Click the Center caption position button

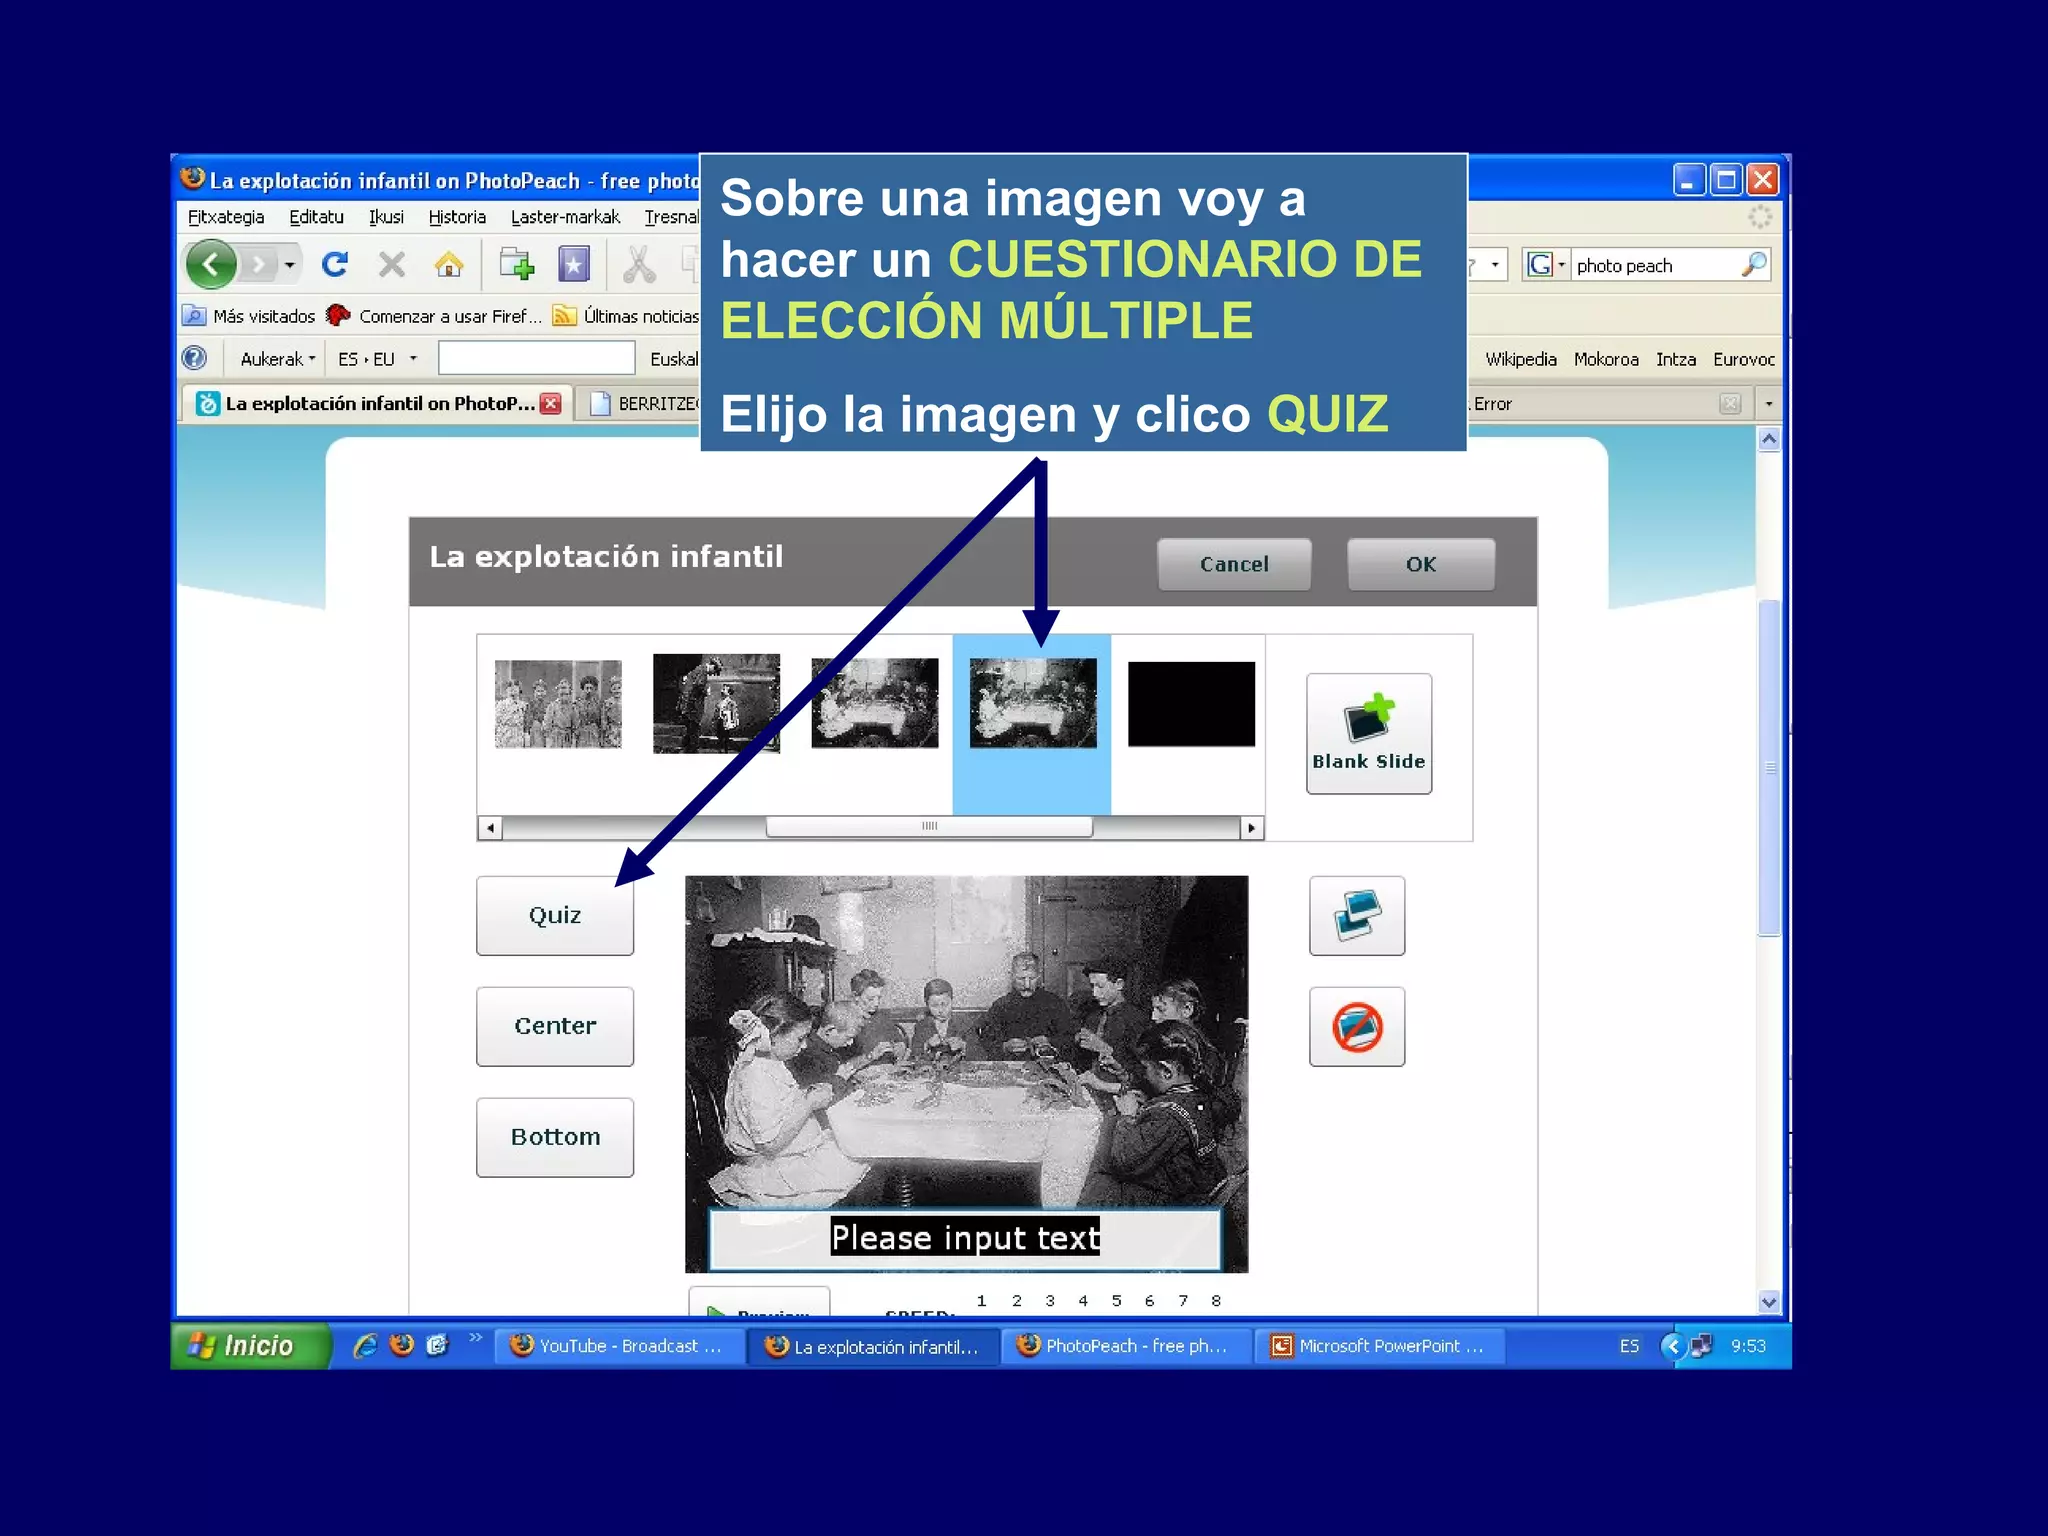555,1027
